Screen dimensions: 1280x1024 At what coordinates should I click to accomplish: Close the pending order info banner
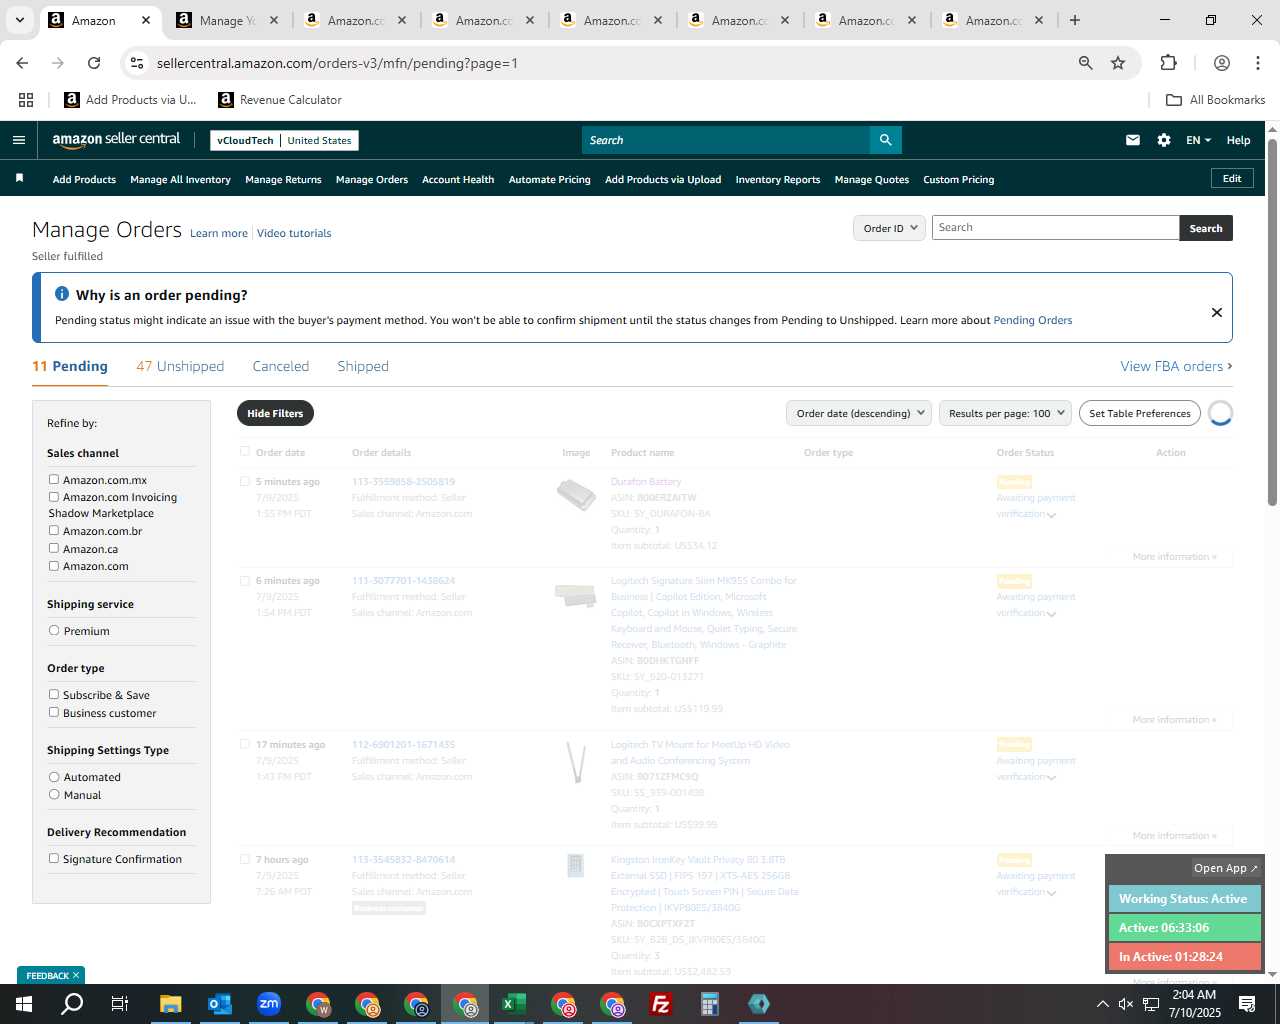pos(1217,312)
